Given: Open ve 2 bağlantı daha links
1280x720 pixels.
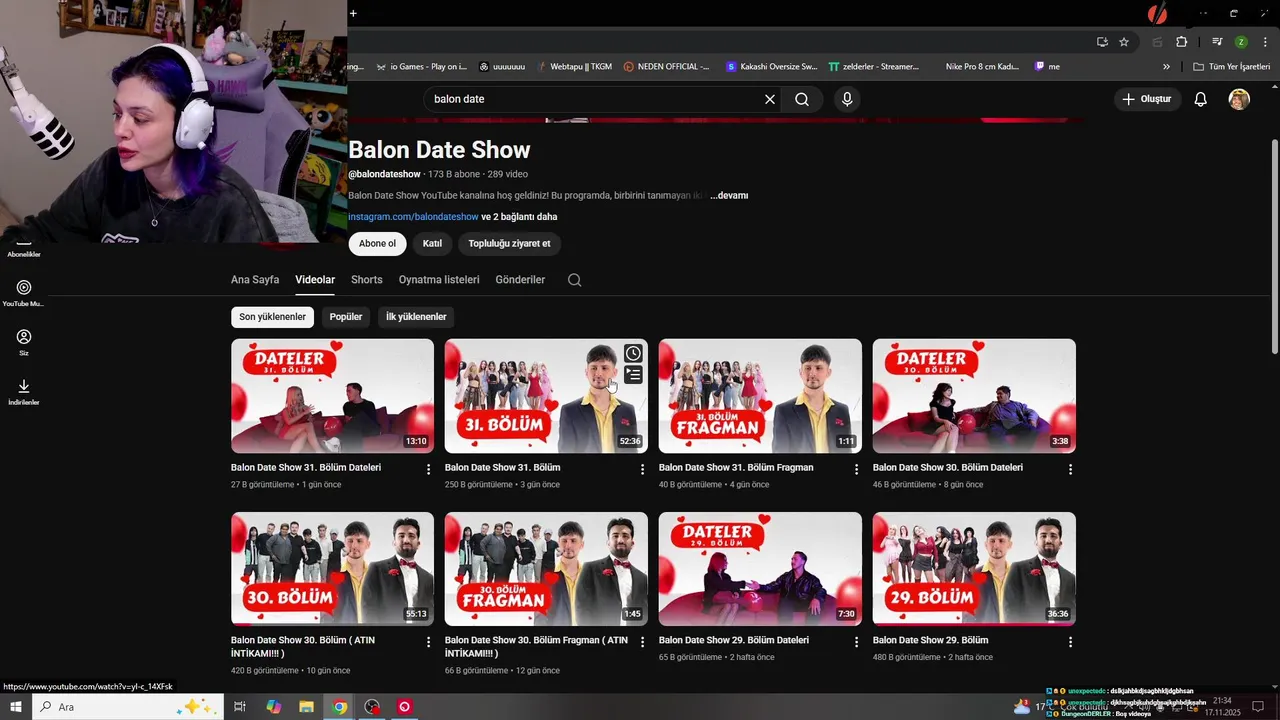Looking at the screenshot, I should (519, 217).
